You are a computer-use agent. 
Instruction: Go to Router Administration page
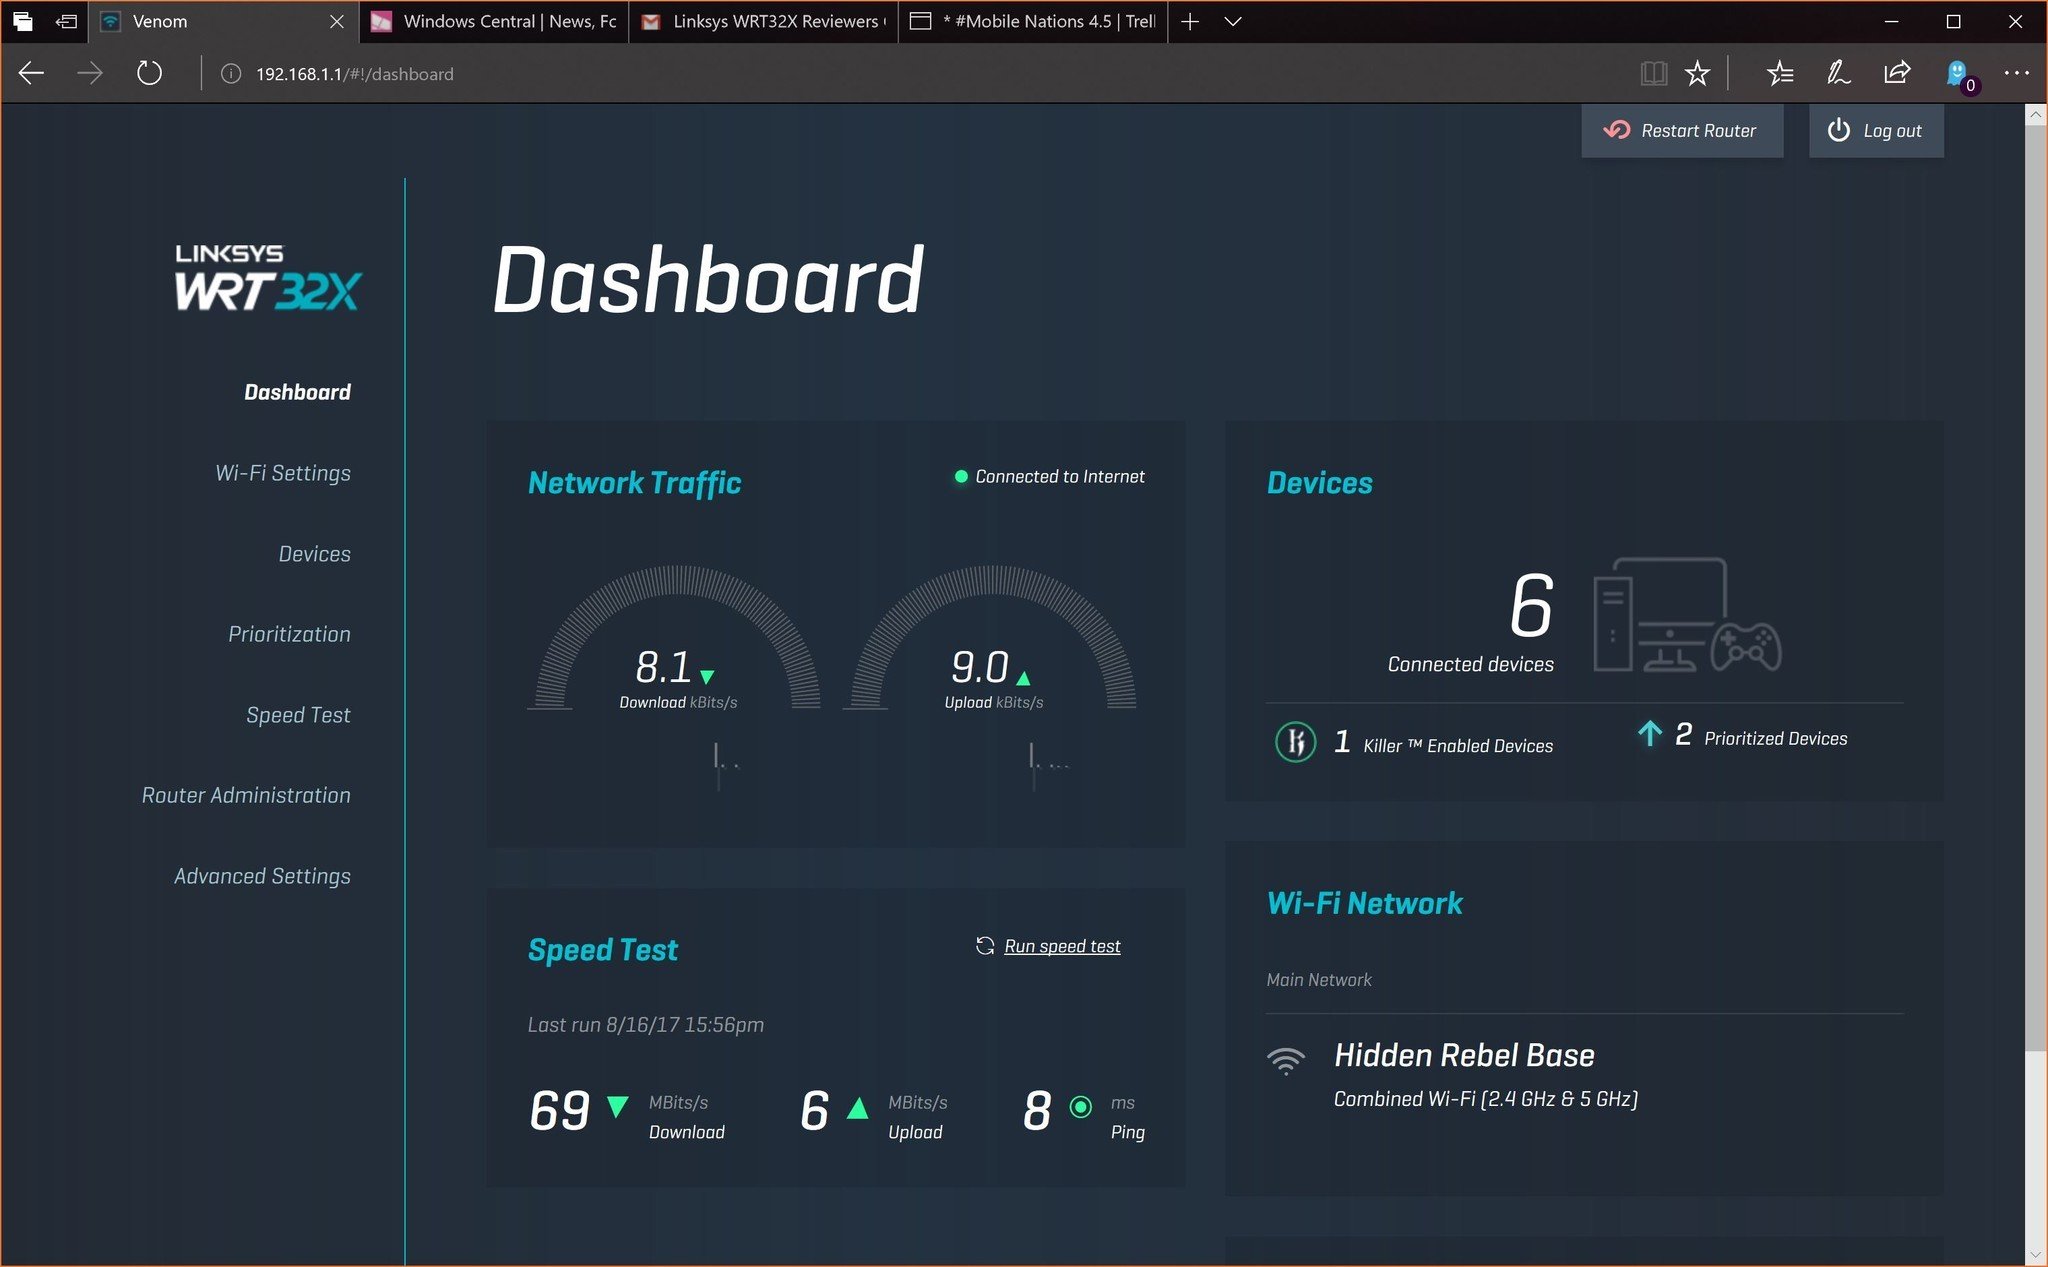pos(246,795)
